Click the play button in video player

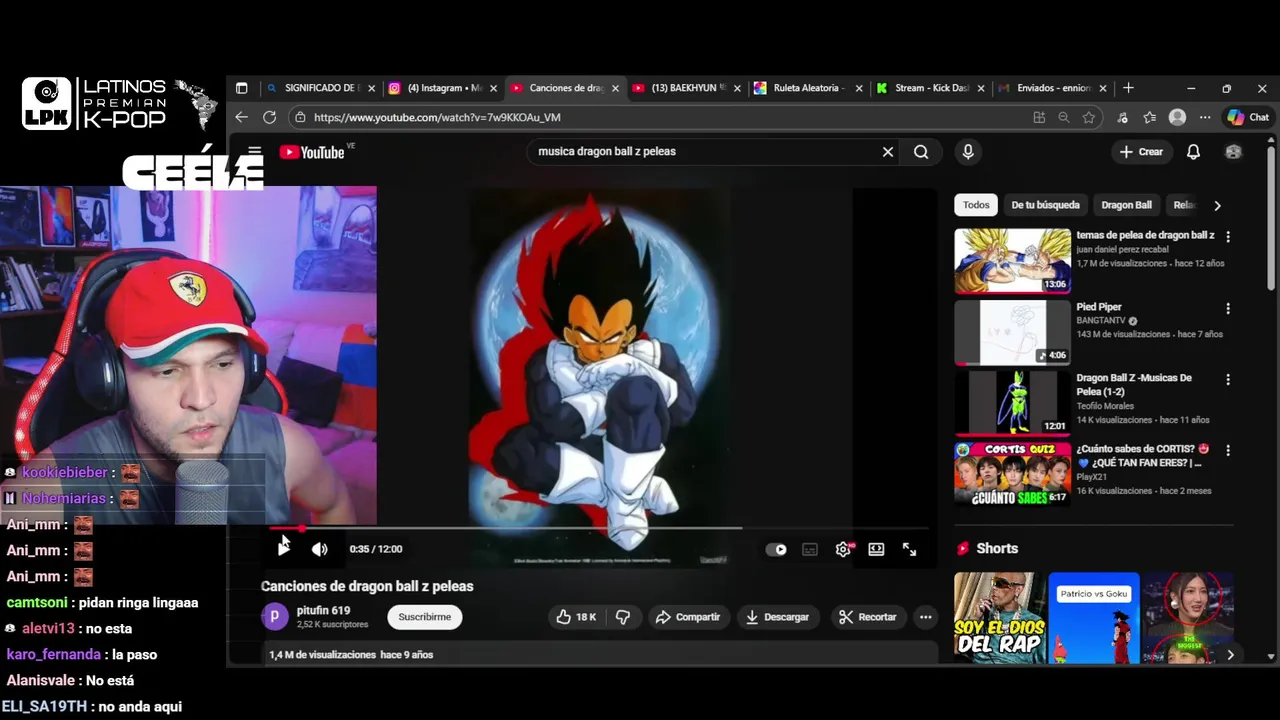tap(284, 549)
